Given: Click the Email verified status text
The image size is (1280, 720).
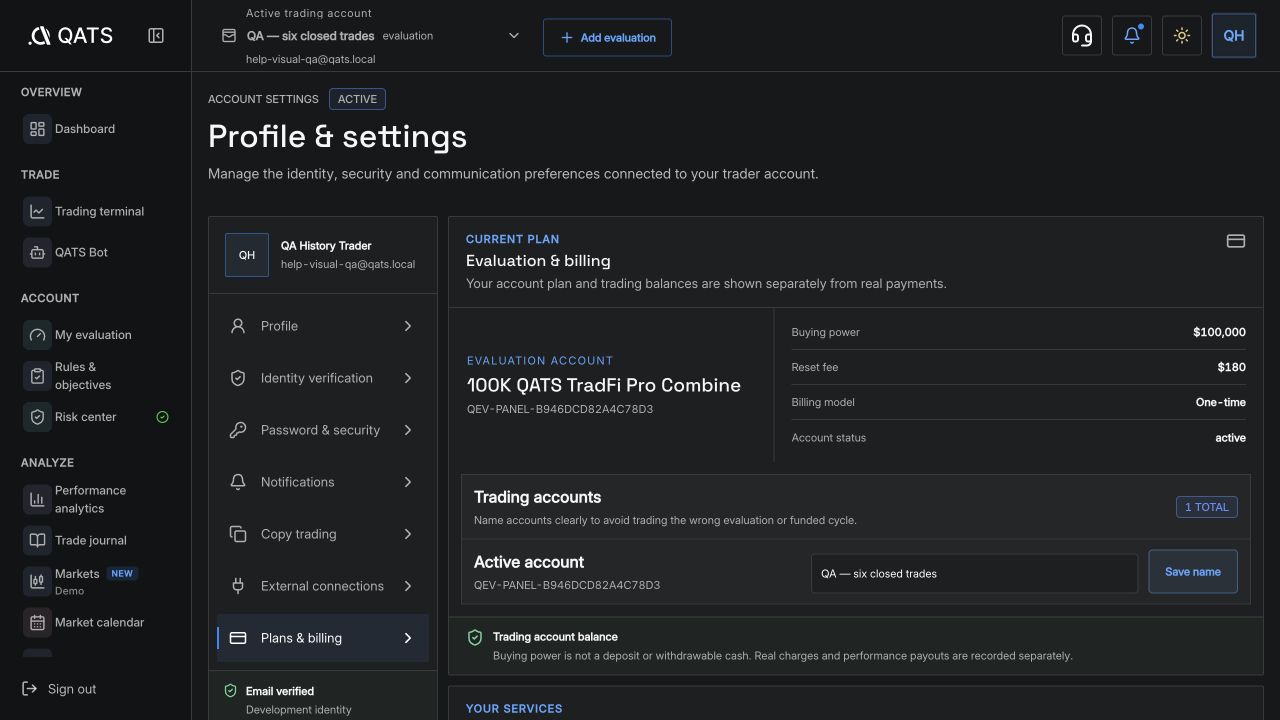Looking at the screenshot, I should coord(280,691).
